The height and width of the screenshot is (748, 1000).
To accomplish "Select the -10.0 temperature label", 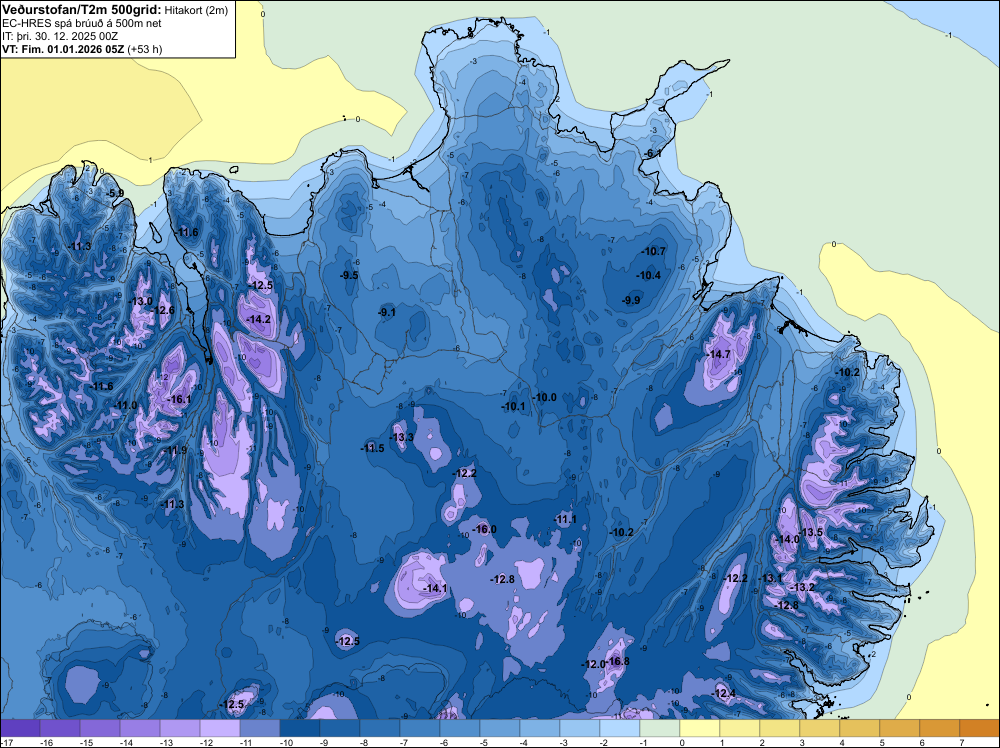I will tap(545, 397).
